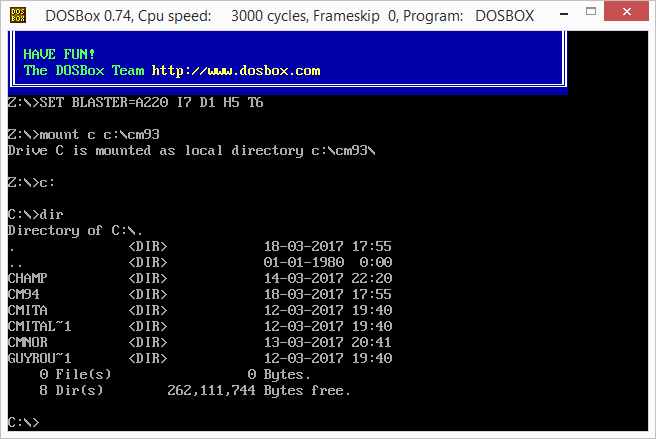Click the '0 File(s)' summary text

75,374
